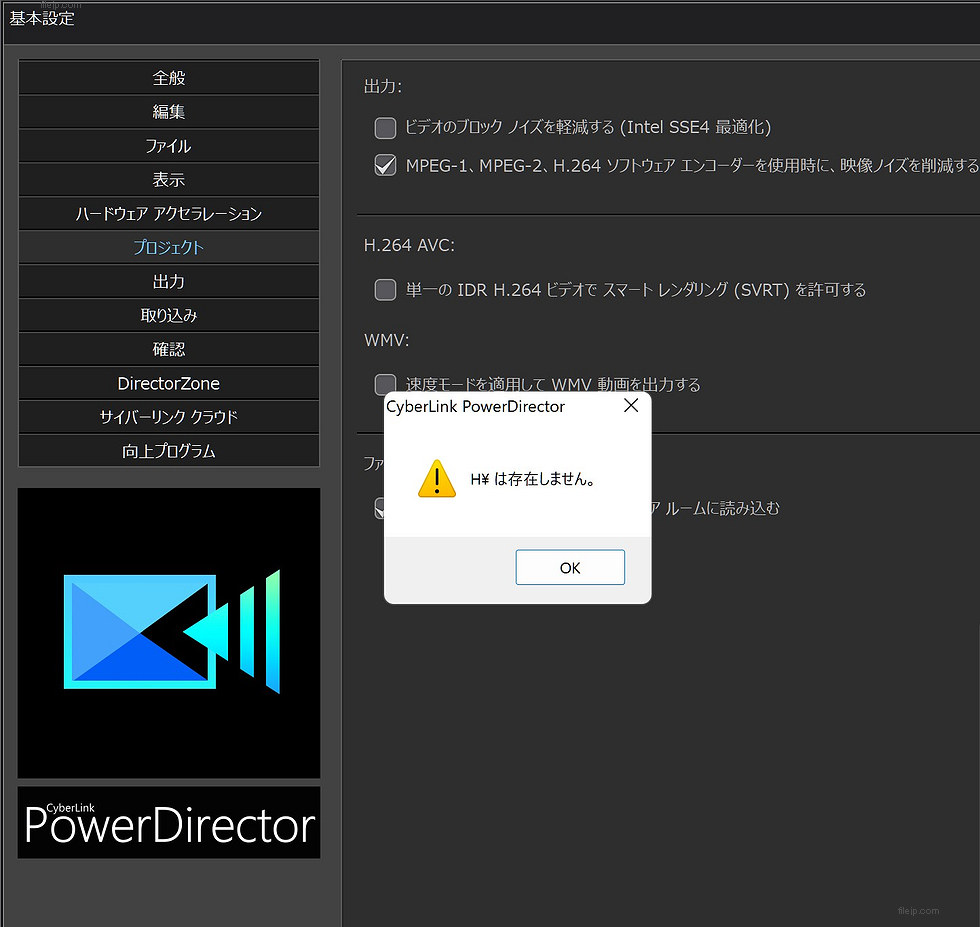This screenshot has height=927, width=980.
Task: Click OK in the CyberLink PowerDirector dialog
Action: click(570, 568)
